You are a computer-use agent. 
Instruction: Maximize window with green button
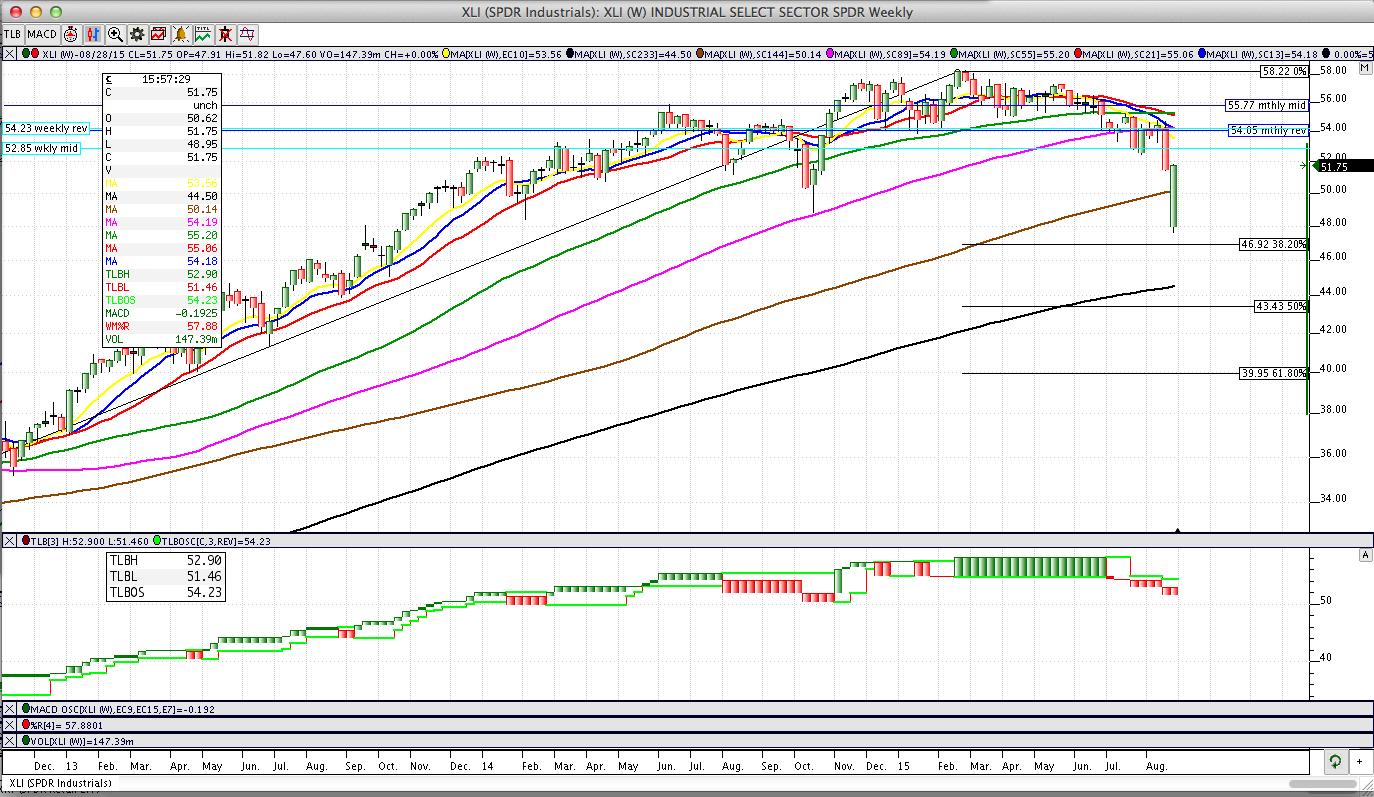click(x=57, y=11)
